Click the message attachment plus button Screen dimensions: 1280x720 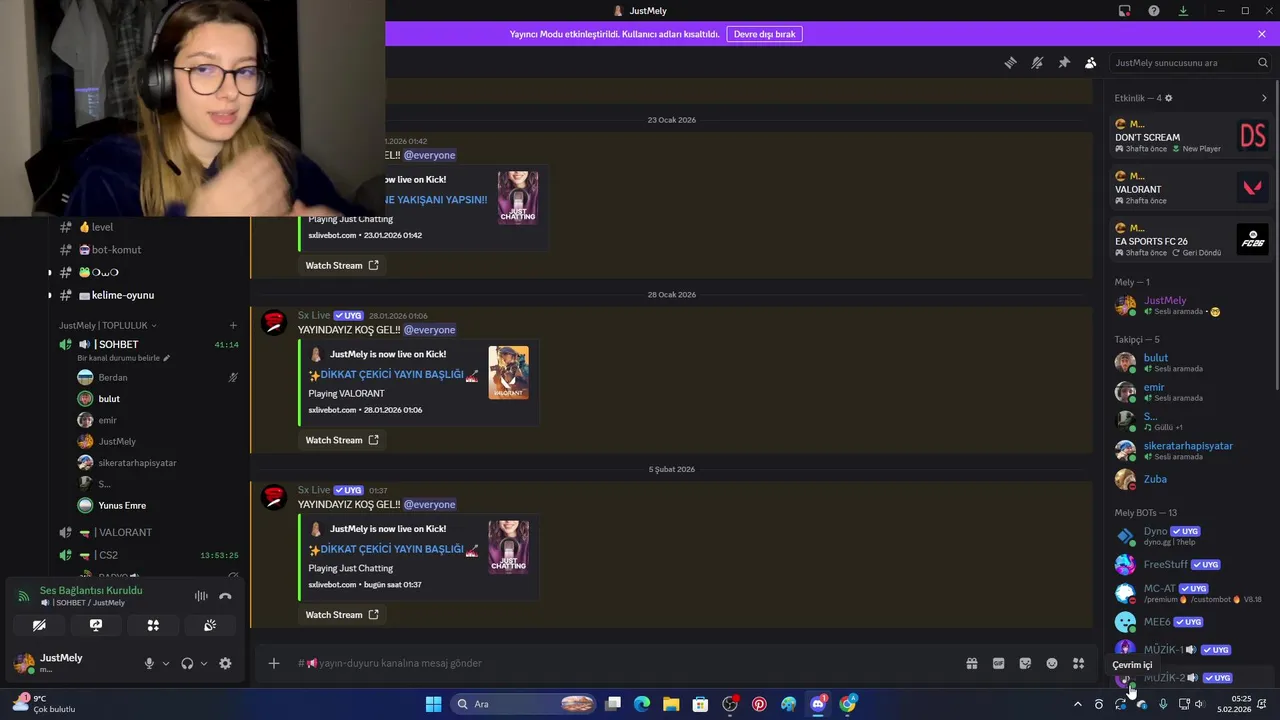273,663
